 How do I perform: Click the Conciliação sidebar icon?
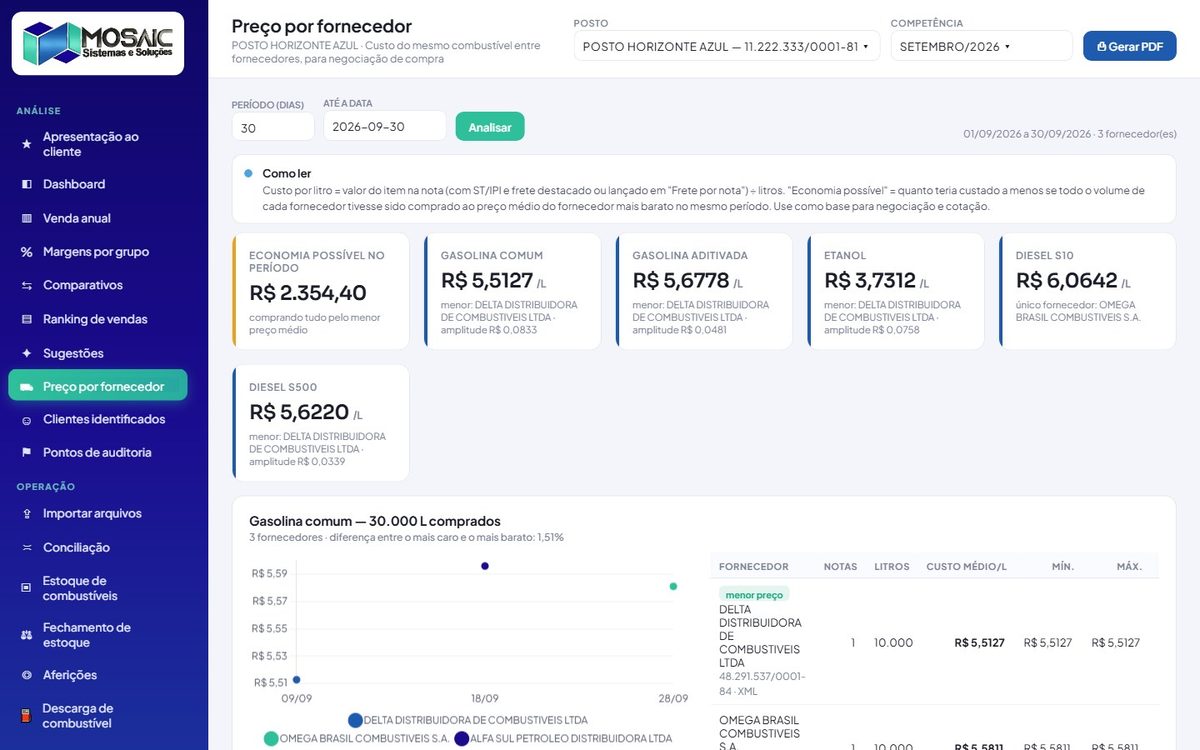click(x=27, y=548)
